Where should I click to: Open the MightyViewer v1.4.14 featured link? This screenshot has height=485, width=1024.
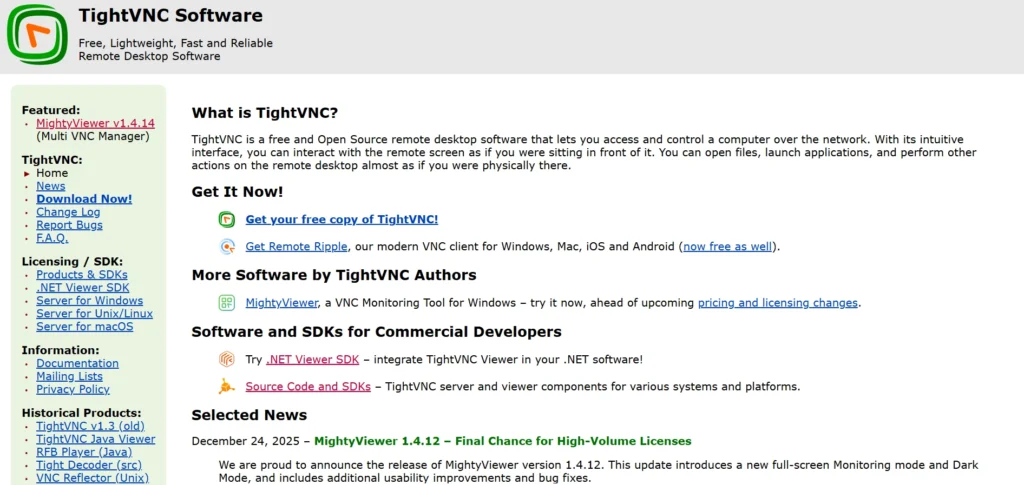pyautogui.click(x=95, y=123)
